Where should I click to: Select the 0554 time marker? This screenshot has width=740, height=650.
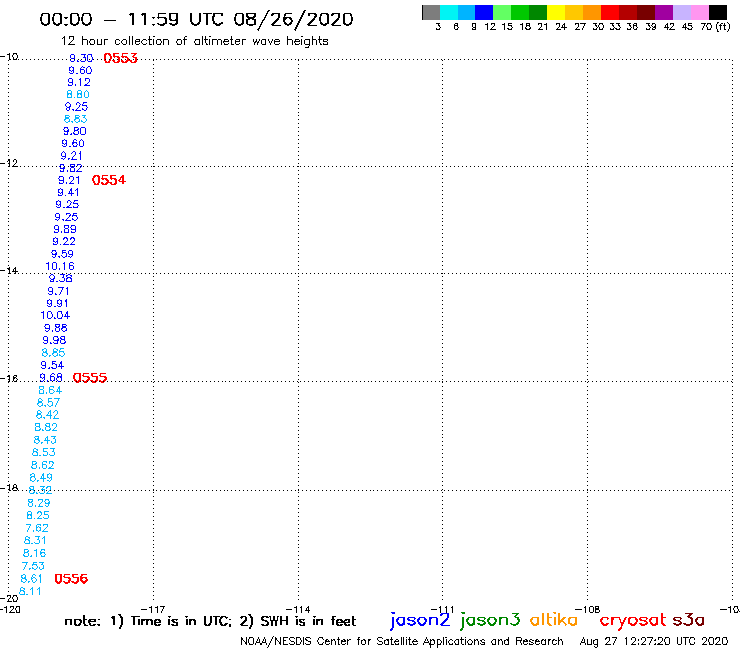coord(109,180)
